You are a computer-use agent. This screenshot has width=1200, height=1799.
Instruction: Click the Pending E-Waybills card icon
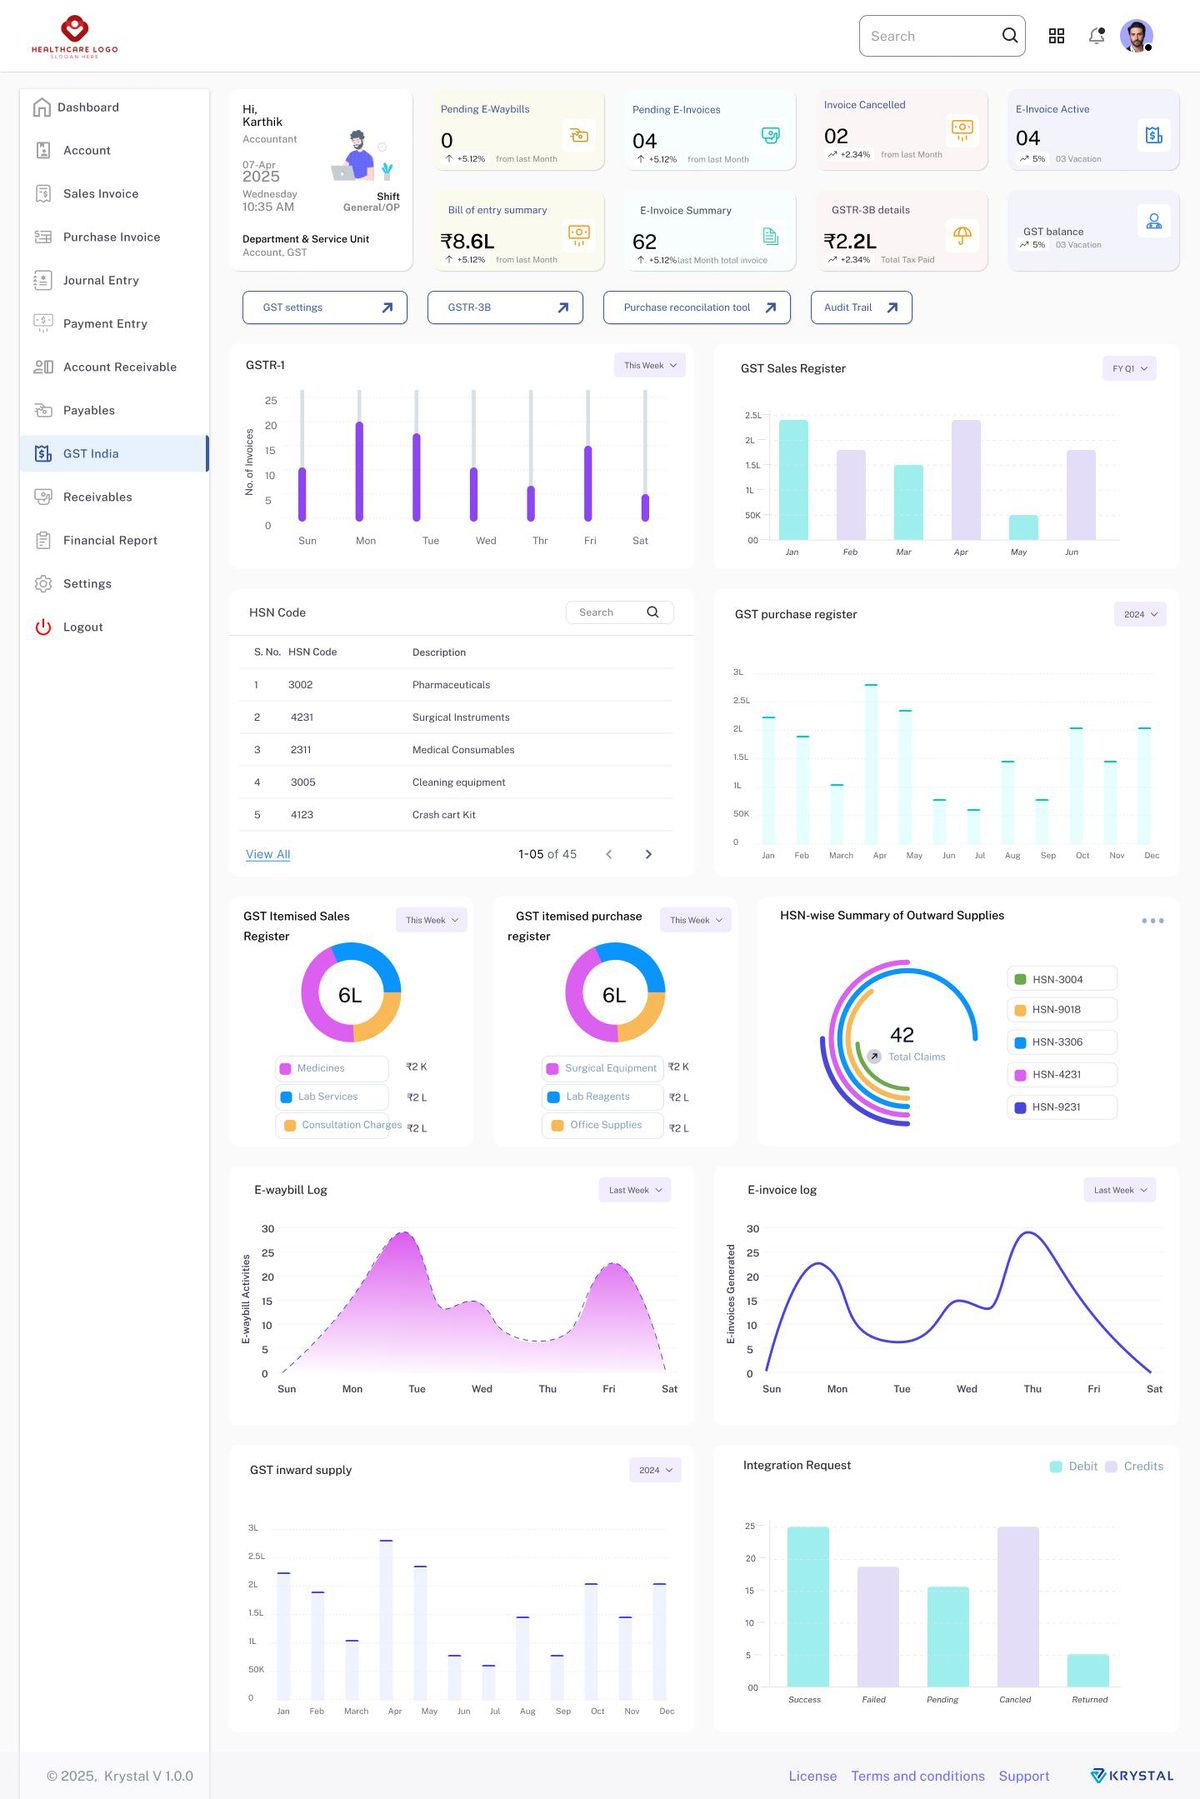point(578,135)
